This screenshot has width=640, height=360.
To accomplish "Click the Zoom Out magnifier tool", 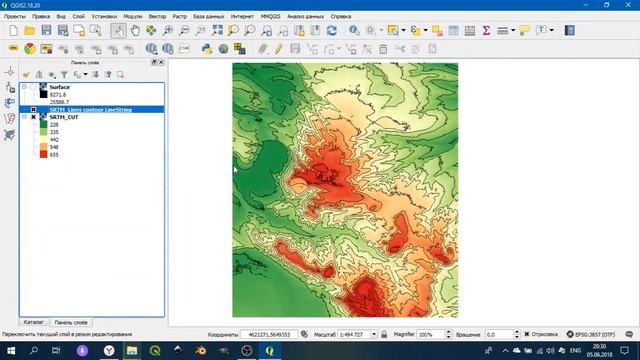I will (184, 31).
